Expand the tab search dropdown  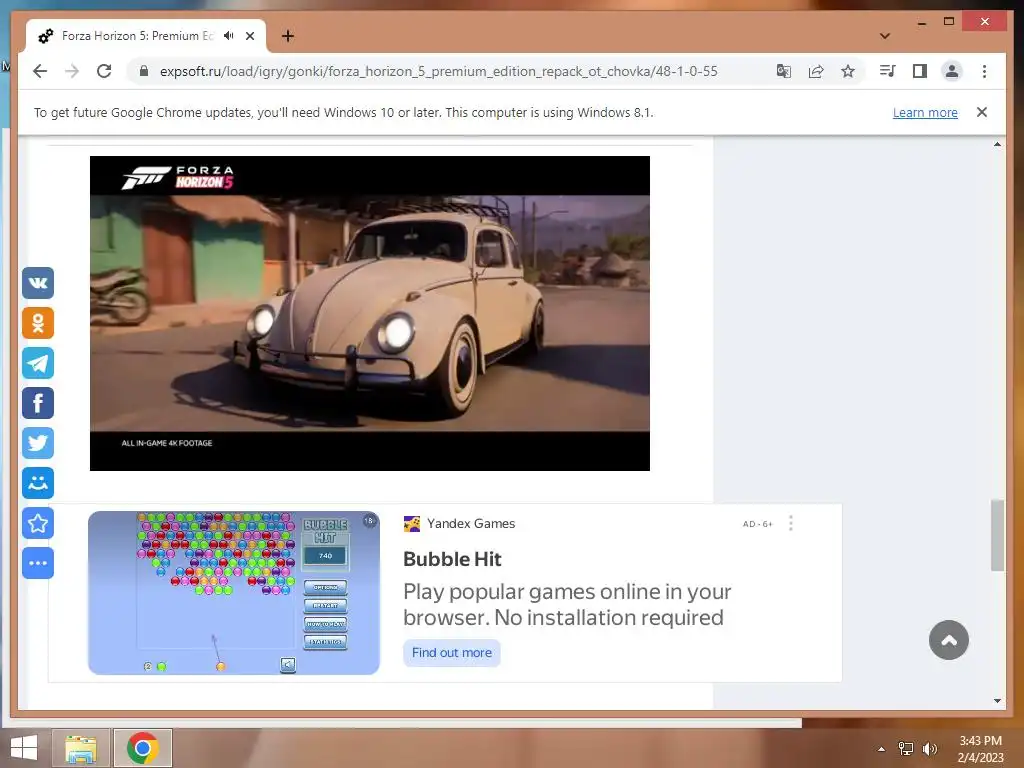pyautogui.click(x=885, y=36)
